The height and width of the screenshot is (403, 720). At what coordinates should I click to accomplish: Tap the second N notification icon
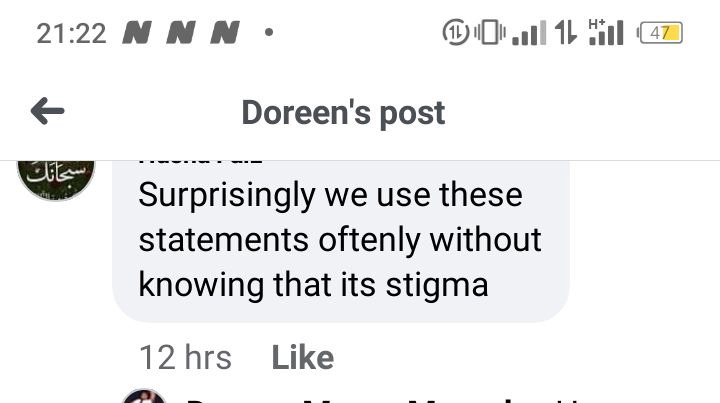(x=181, y=33)
